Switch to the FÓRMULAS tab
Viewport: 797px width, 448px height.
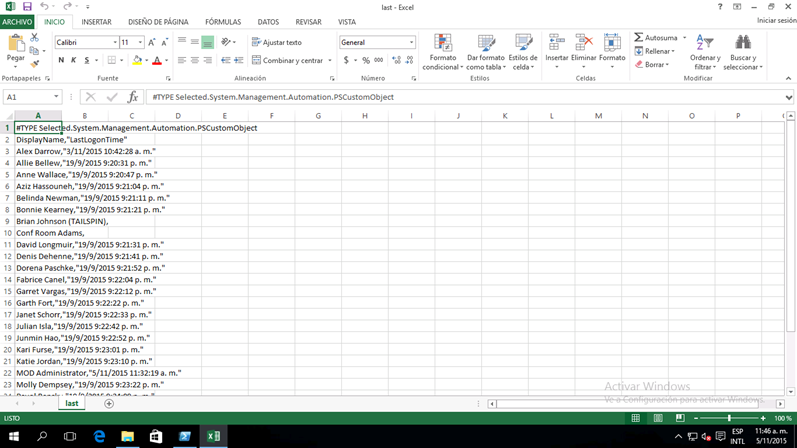223,22
